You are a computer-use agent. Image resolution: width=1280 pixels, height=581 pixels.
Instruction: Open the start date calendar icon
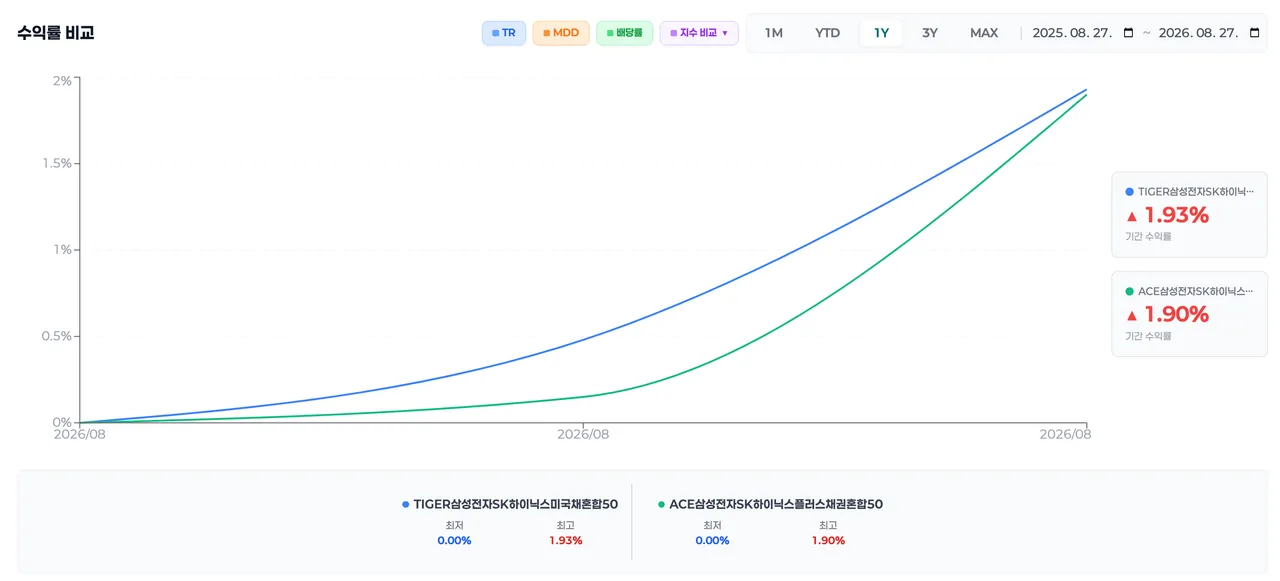pyautogui.click(x=1129, y=33)
